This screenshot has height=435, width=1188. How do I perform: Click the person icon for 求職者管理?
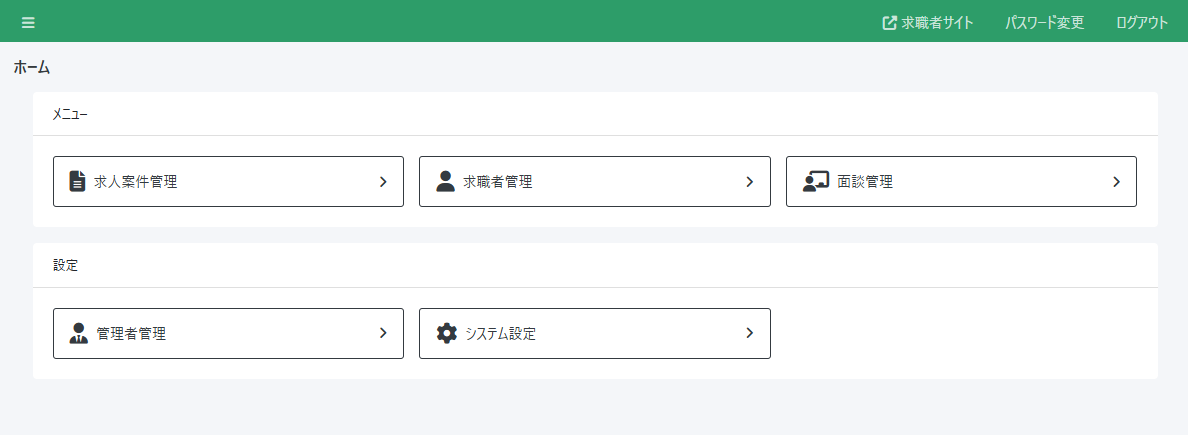tap(446, 181)
